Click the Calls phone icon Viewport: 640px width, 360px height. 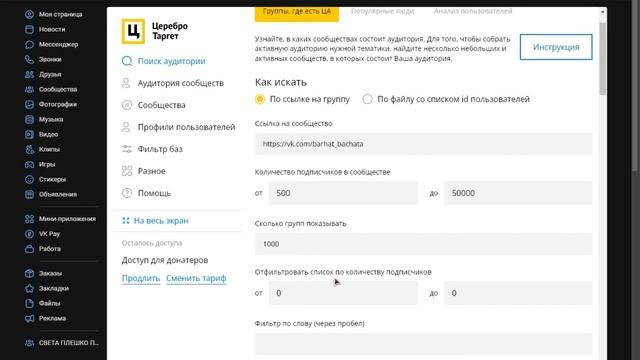point(29,60)
